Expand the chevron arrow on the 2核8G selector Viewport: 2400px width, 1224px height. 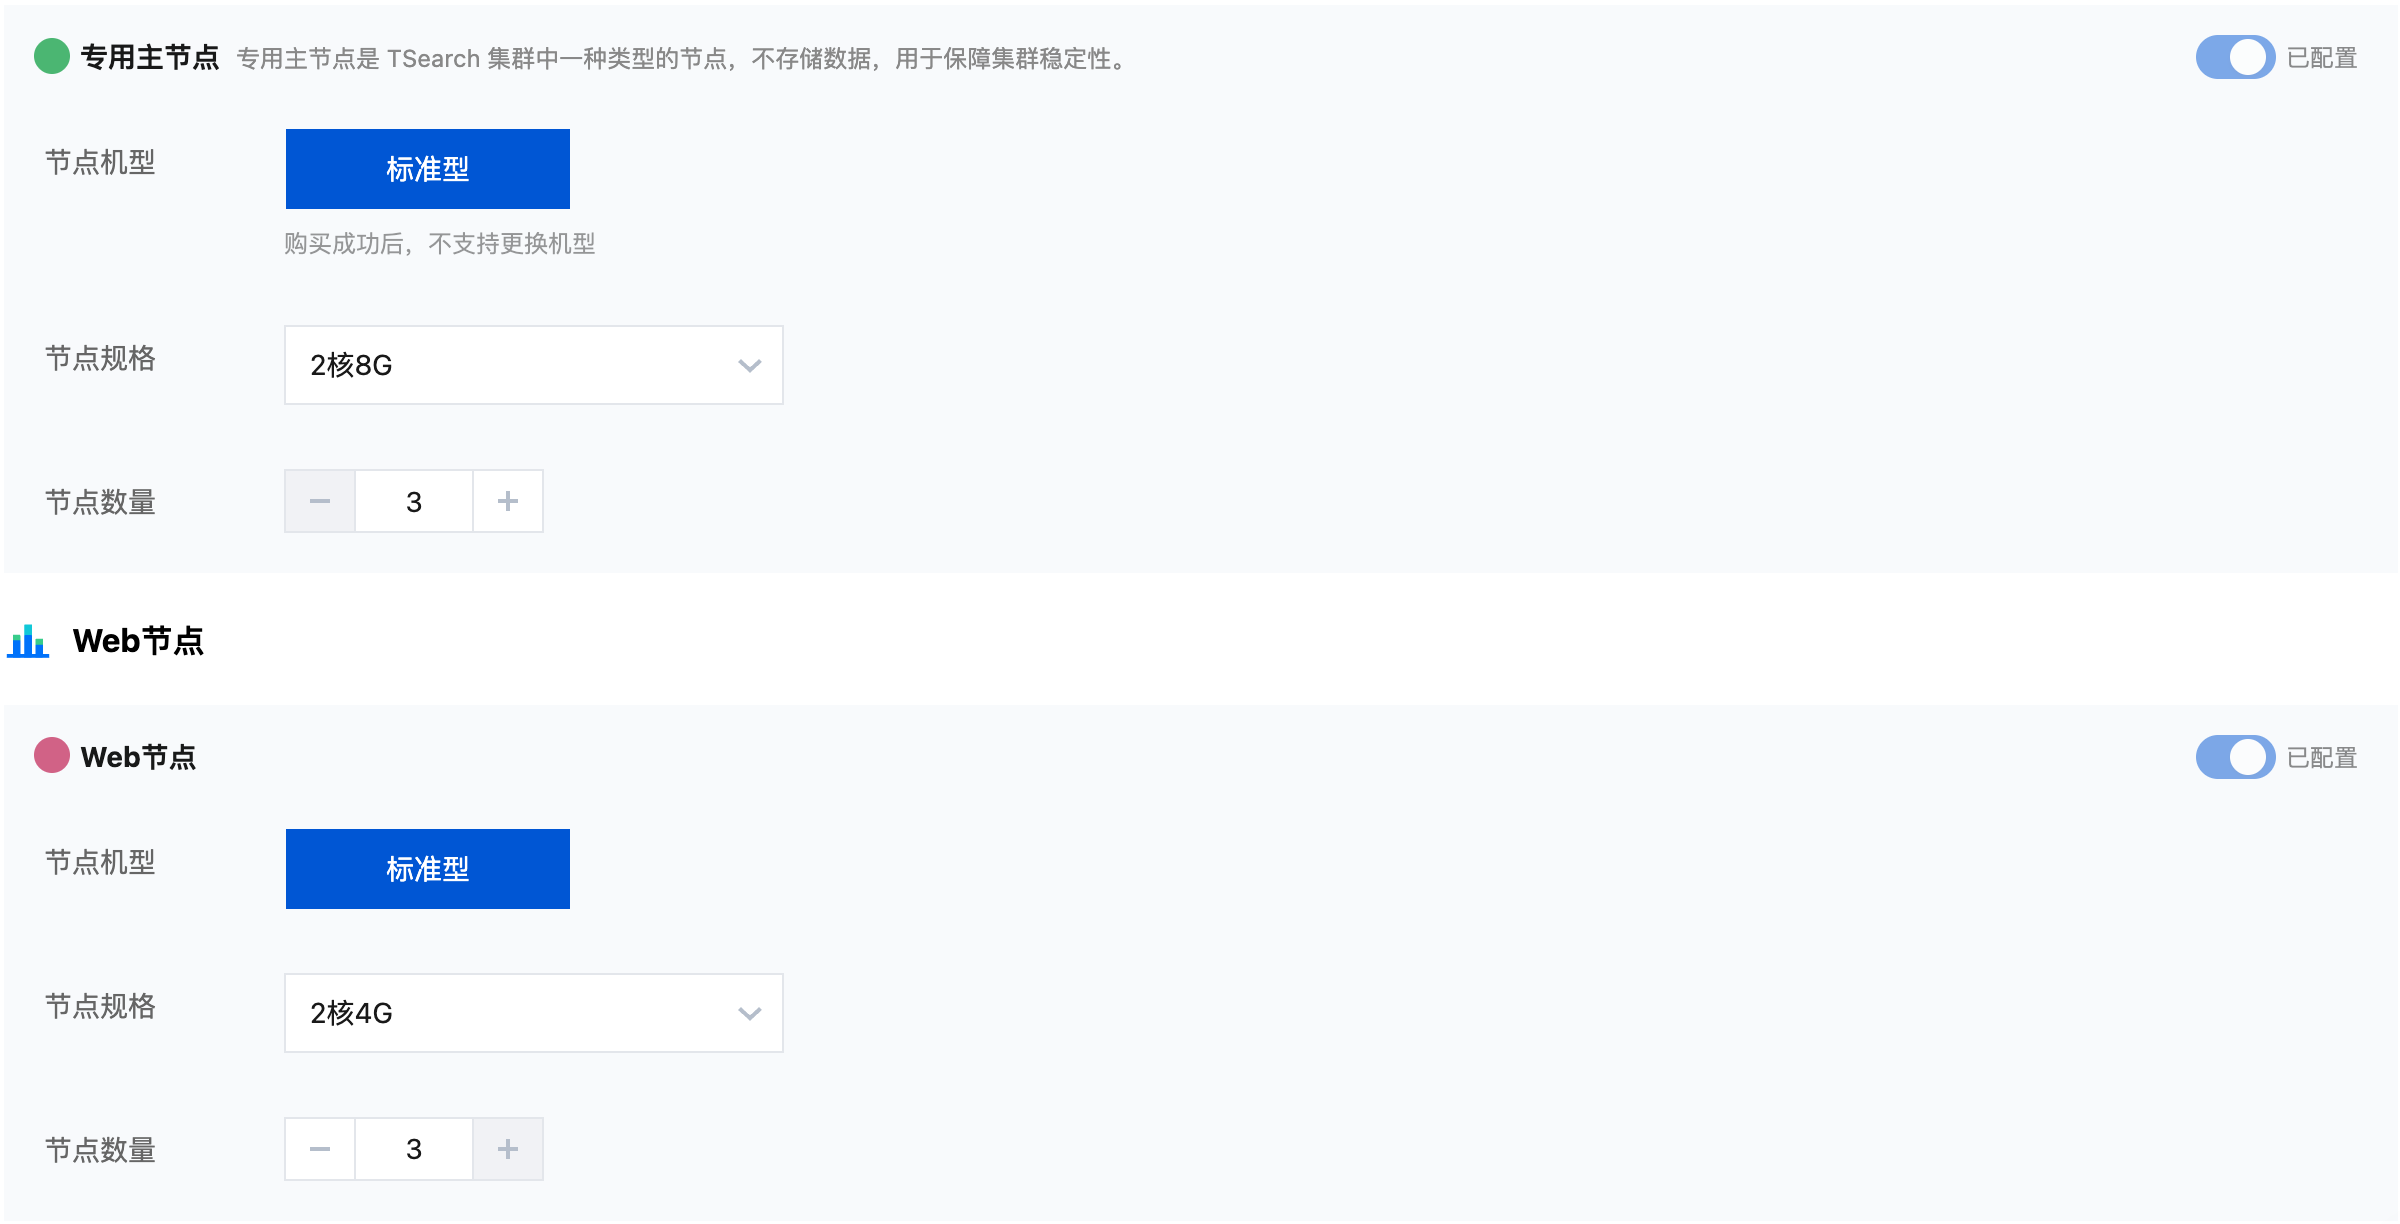[750, 366]
